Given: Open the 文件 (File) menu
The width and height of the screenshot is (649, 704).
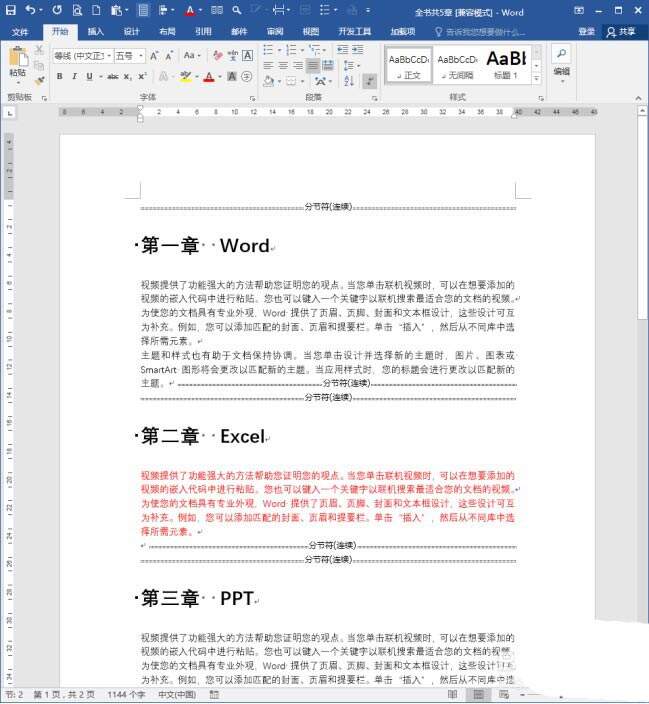Looking at the screenshot, I should click(20, 31).
